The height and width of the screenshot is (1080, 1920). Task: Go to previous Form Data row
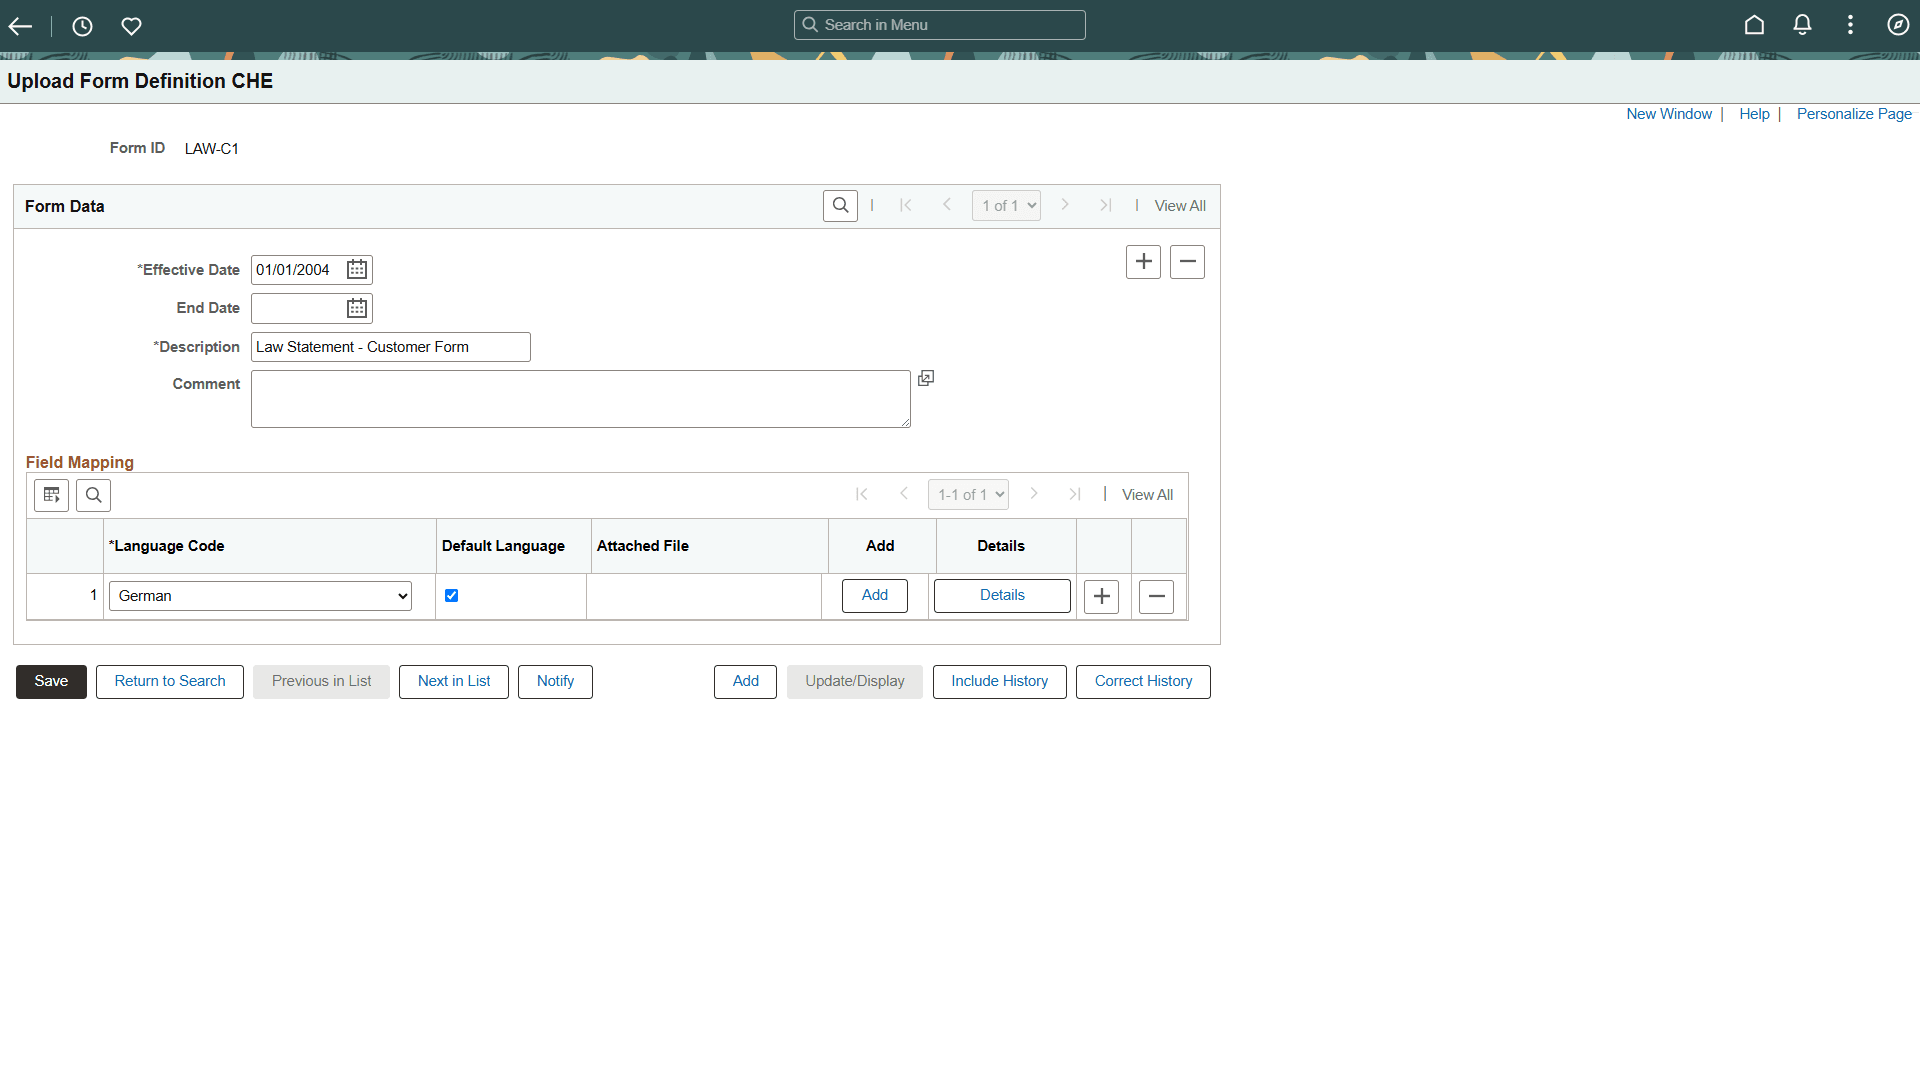coord(946,205)
